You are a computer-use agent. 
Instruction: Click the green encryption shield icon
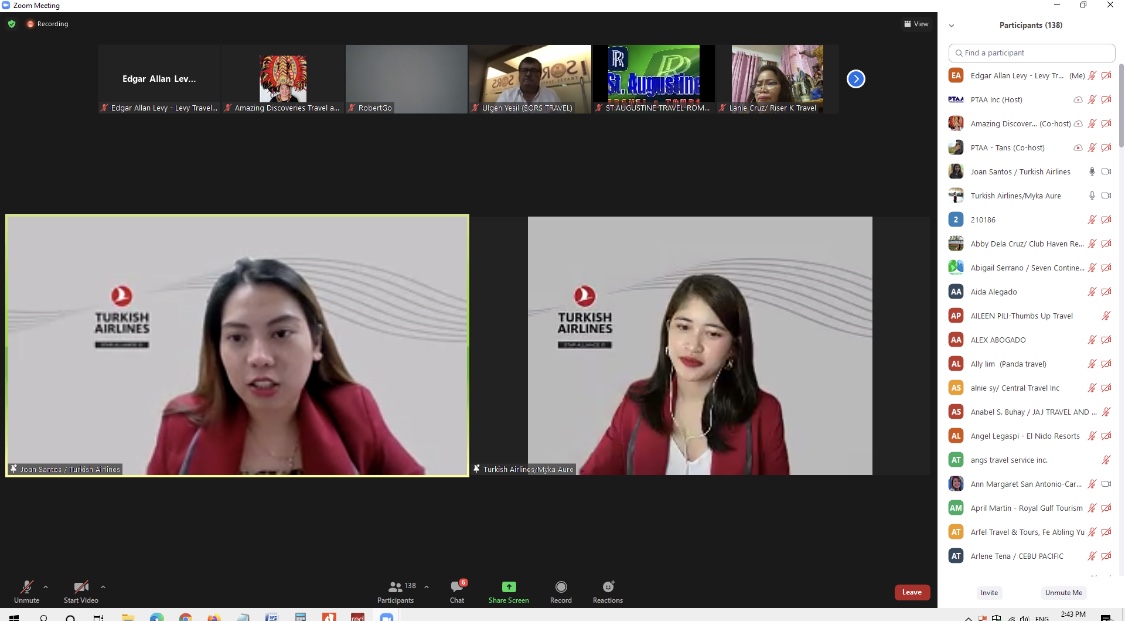[11, 24]
